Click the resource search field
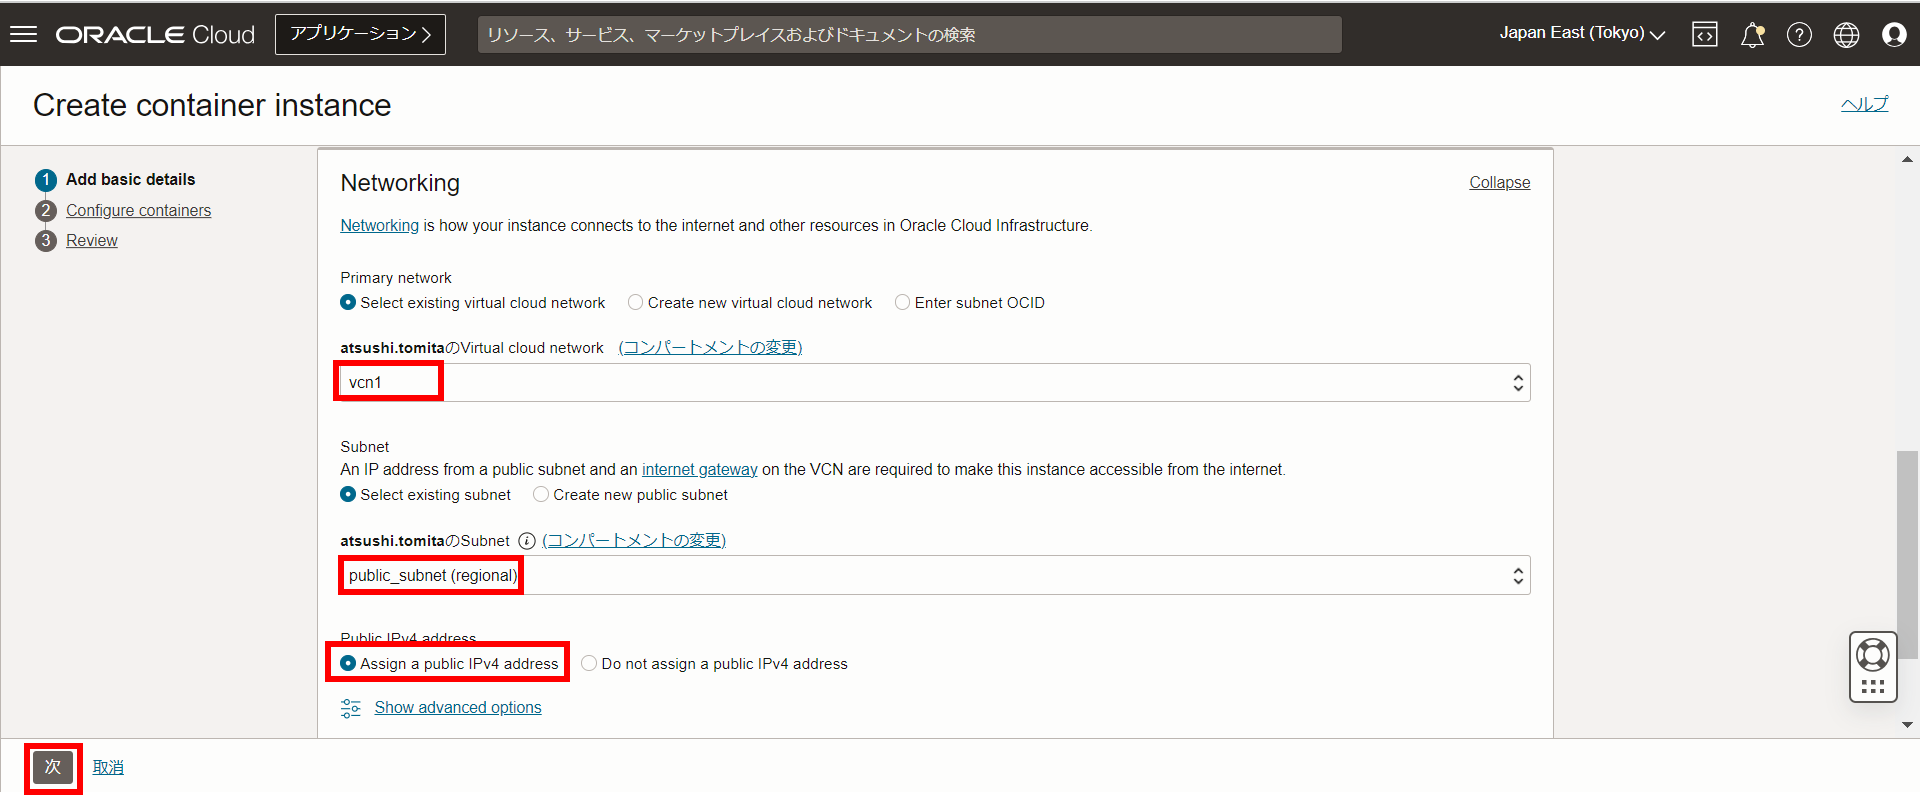 [910, 35]
